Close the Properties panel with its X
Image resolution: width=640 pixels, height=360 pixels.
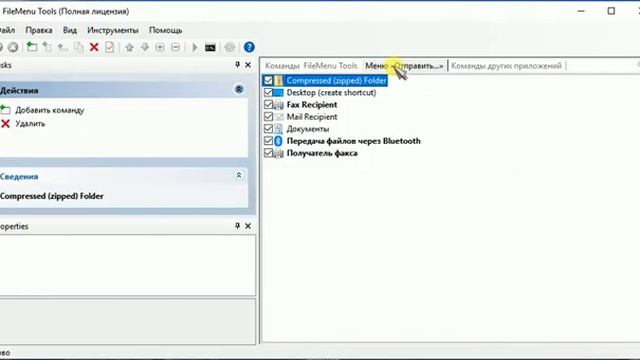[248, 226]
